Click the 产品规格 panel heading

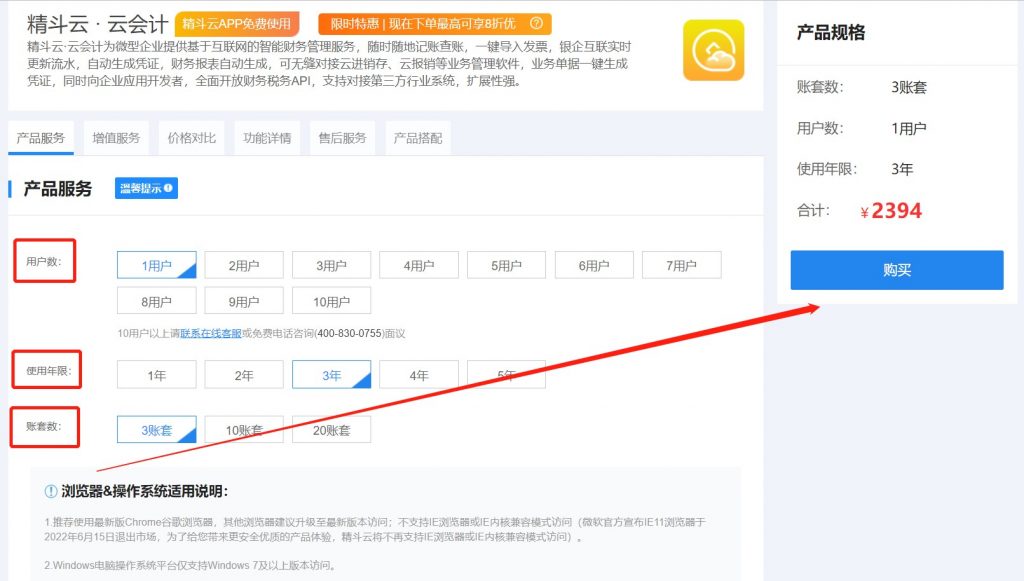click(x=831, y=32)
